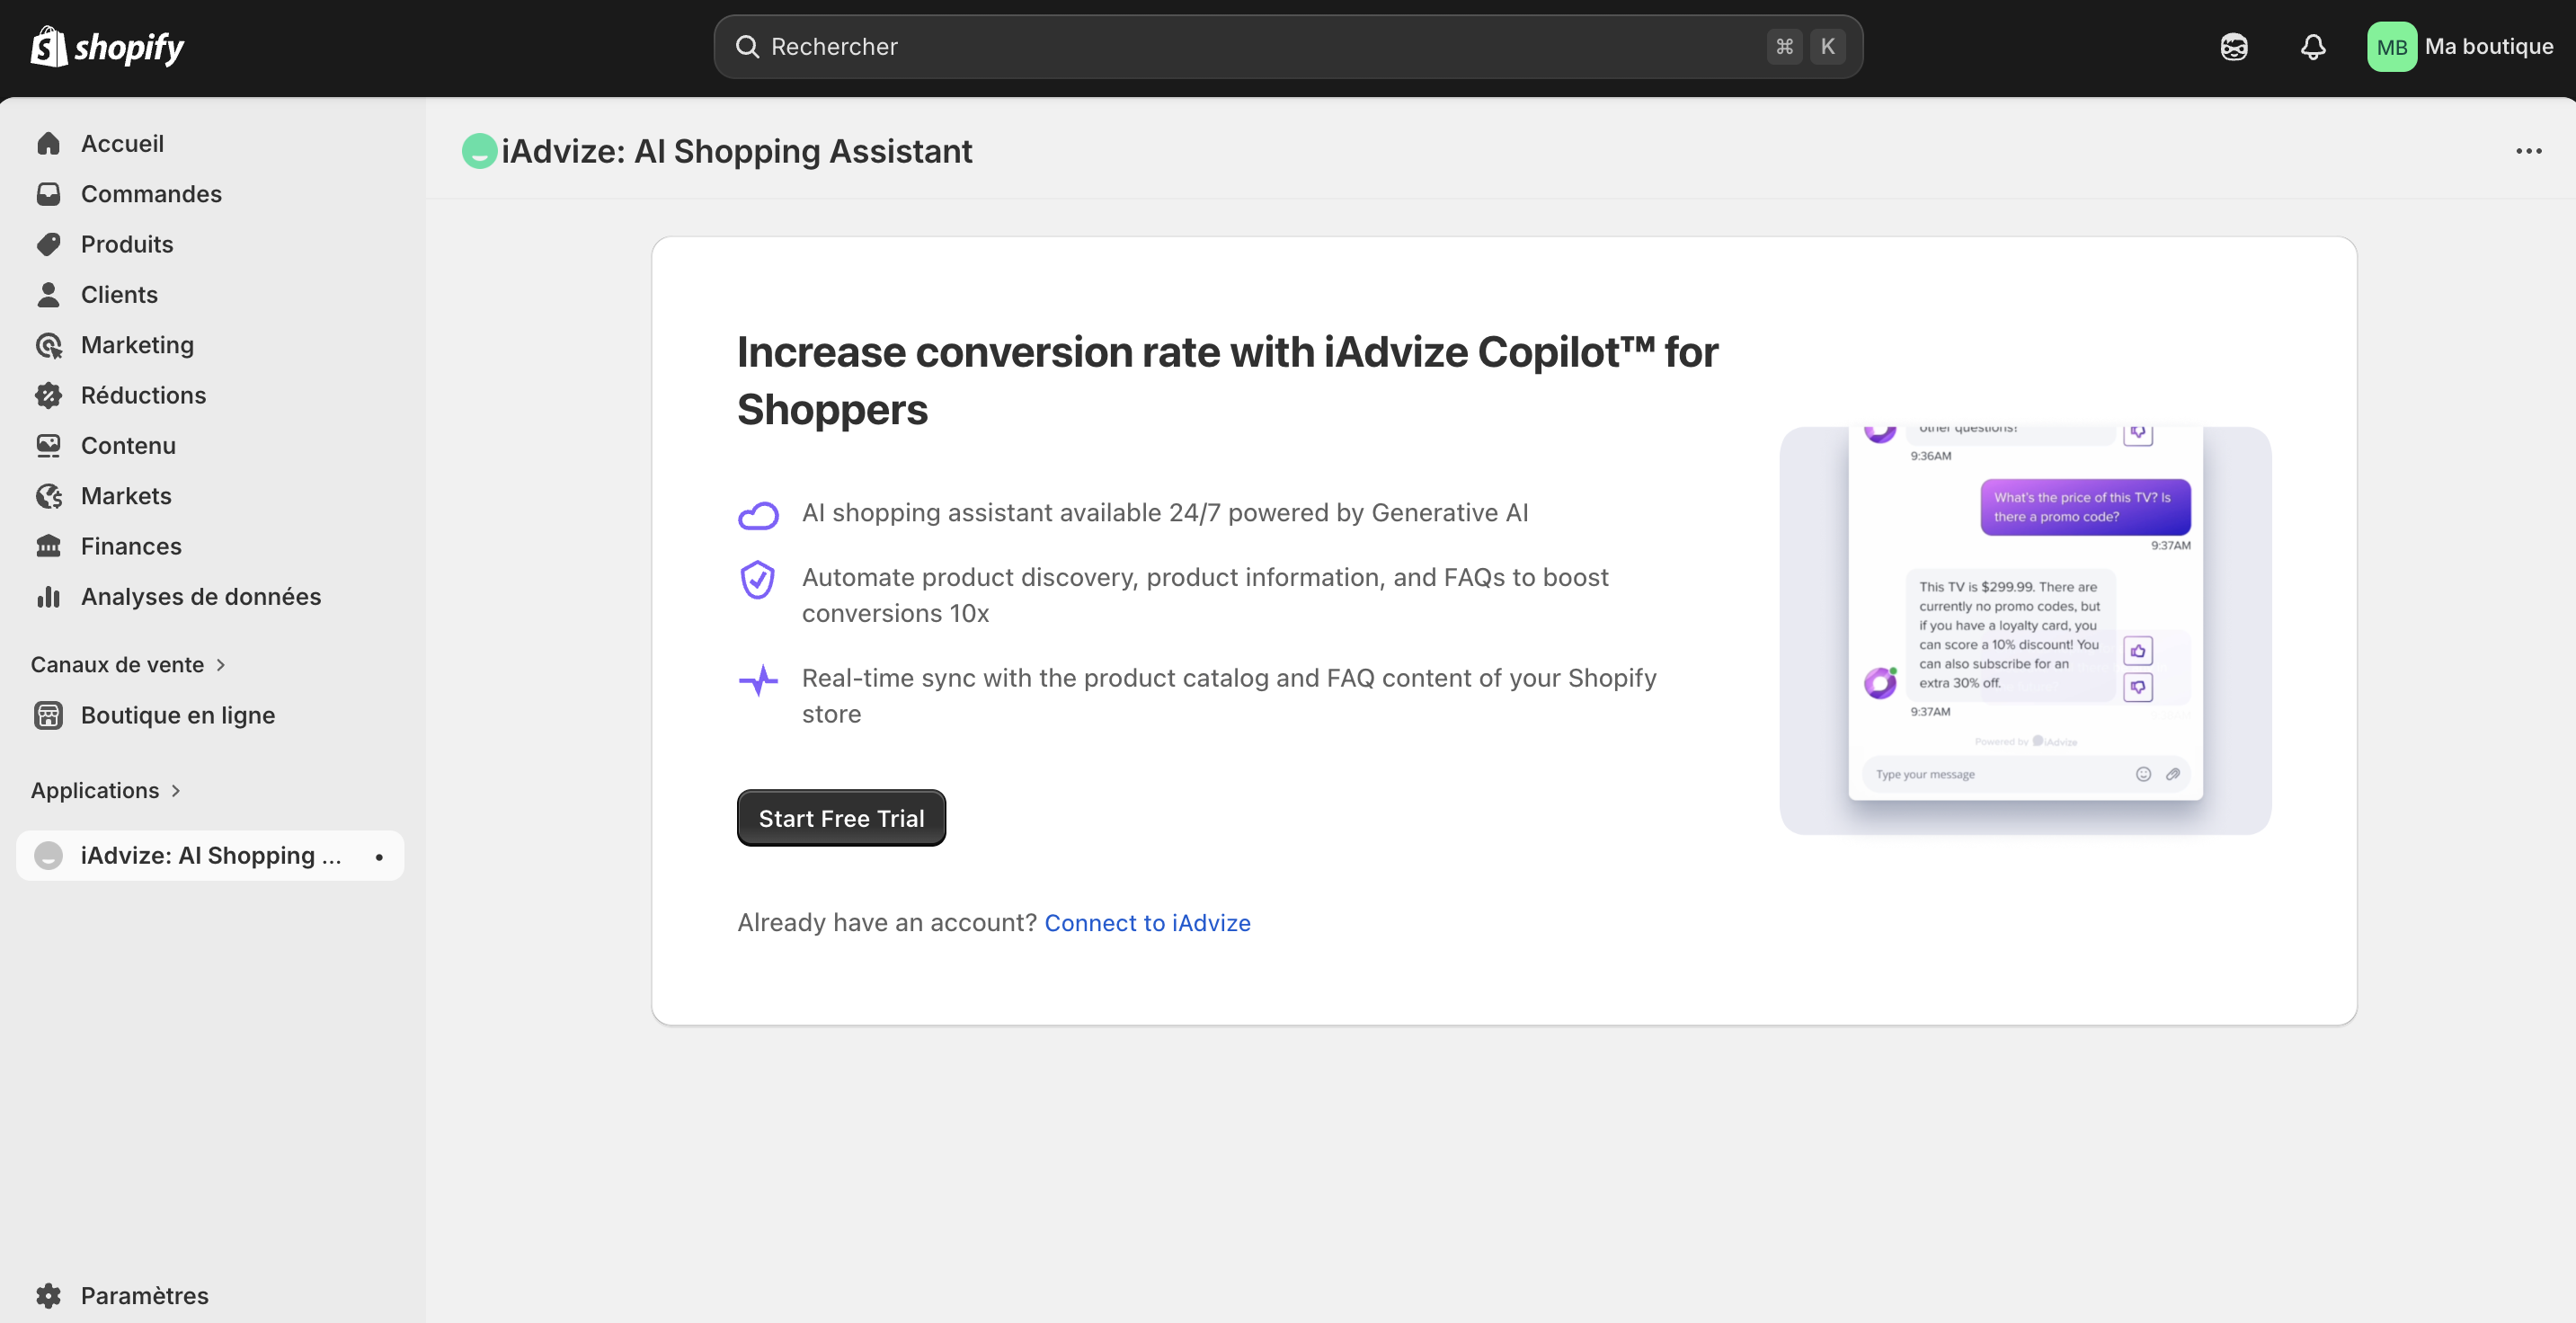The image size is (2576, 1323).
Task: Click the Accueil home icon
Action: [x=48, y=144]
